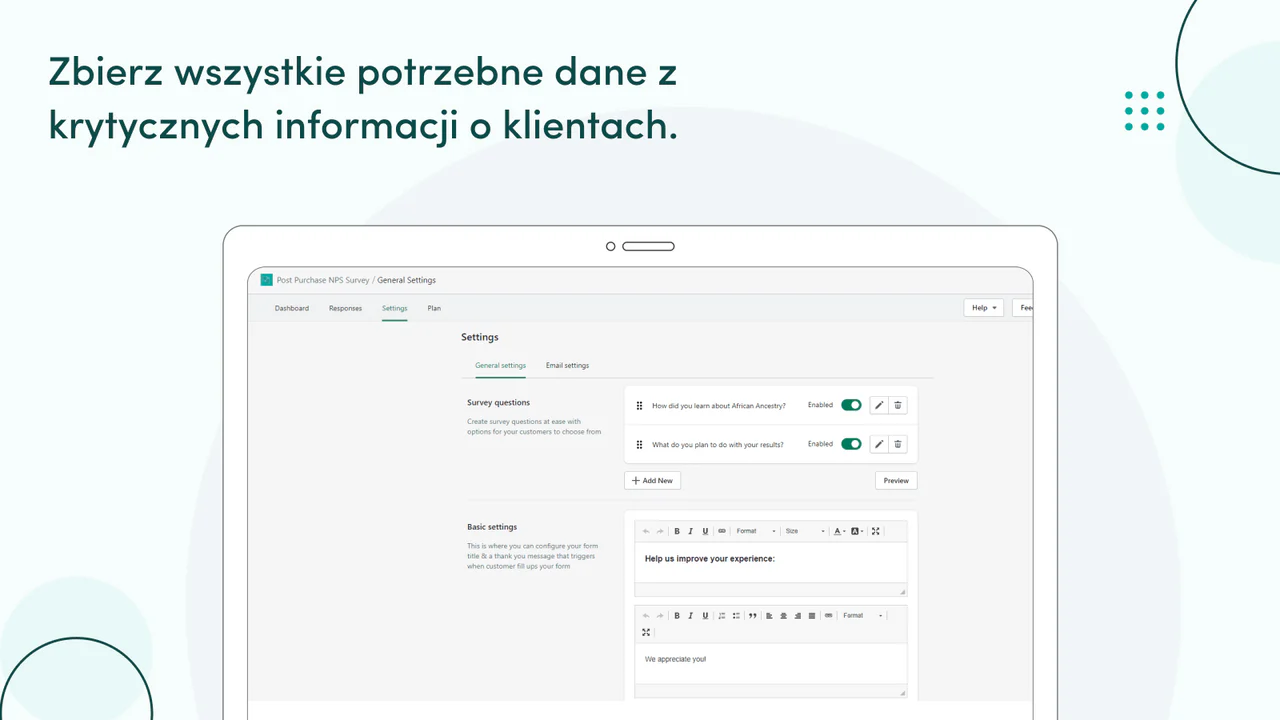
Task: Delete the African Ancestry question using trash icon
Action: pyautogui.click(x=898, y=405)
